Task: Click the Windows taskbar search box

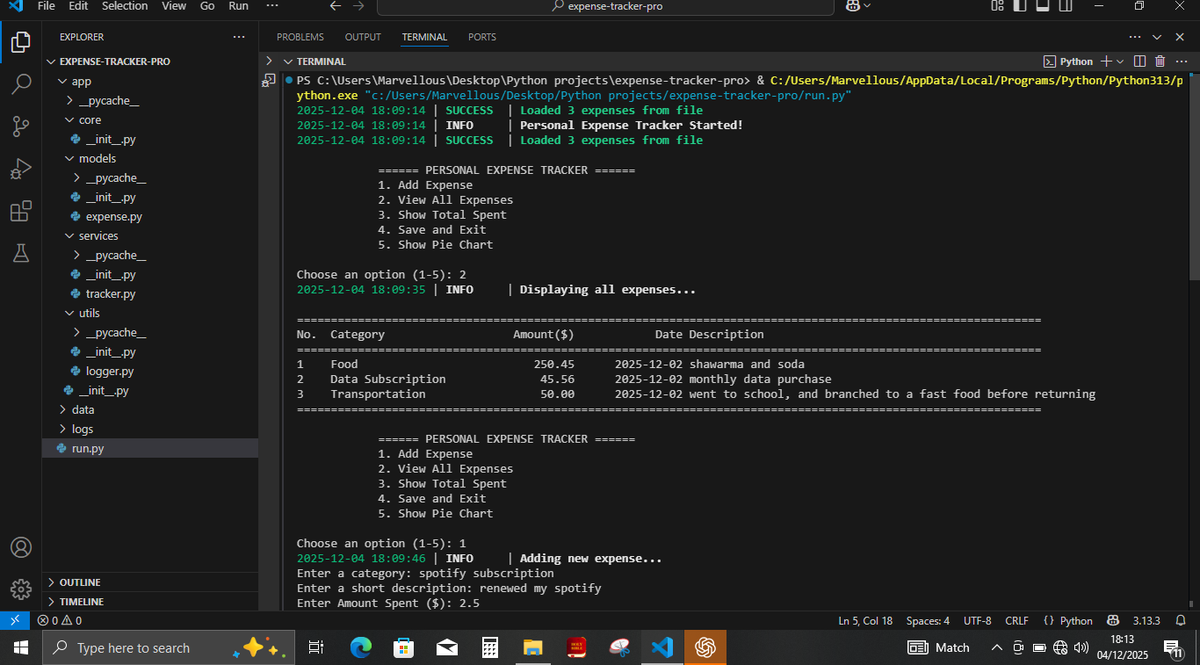Action: (x=168, y=648)
